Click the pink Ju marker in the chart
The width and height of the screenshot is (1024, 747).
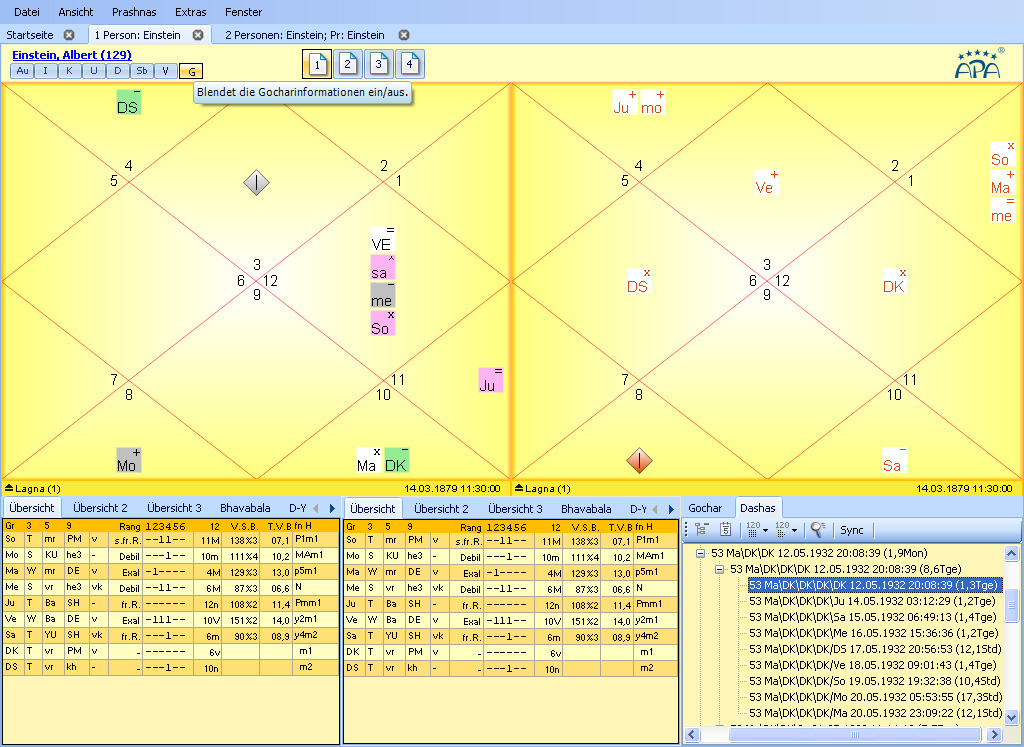[490, 380]
